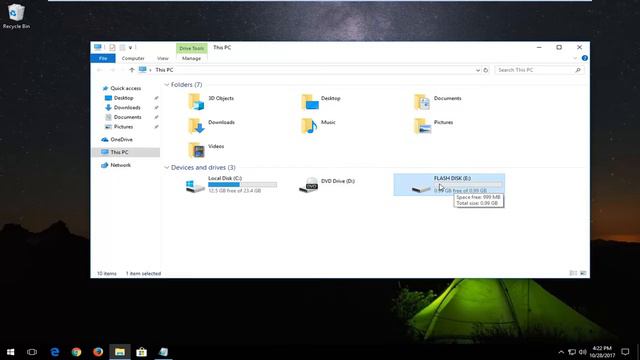
Task: Select the Videos folder
Action: click(x=206, y=149)
